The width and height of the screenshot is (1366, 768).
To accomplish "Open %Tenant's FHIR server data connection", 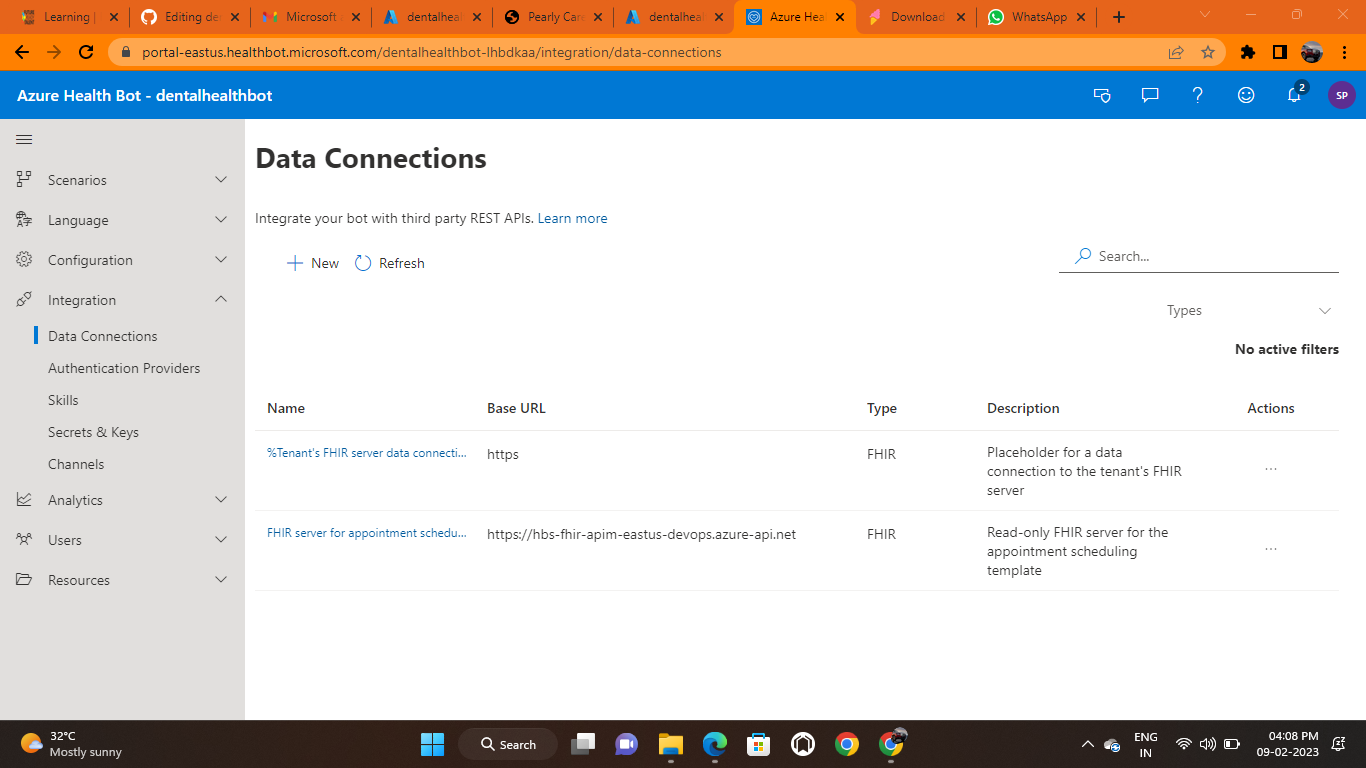I will pos(367,453).
